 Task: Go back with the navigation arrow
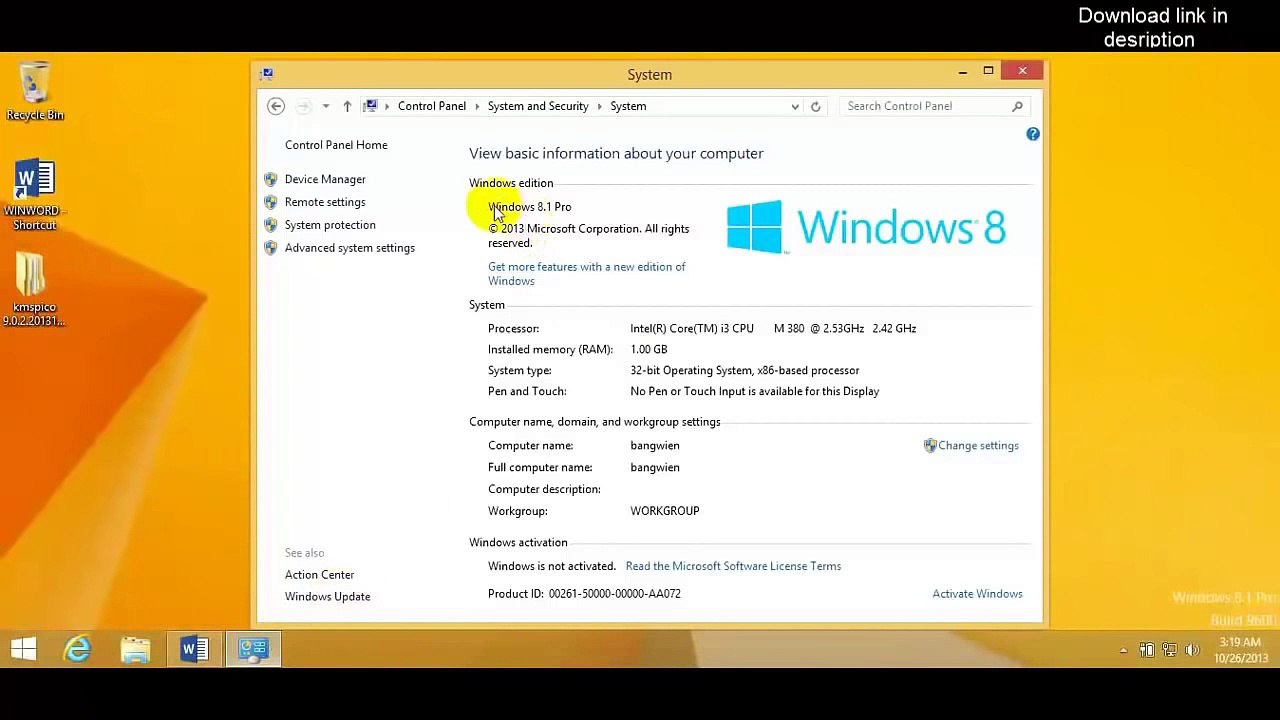(x=276, y=106)
